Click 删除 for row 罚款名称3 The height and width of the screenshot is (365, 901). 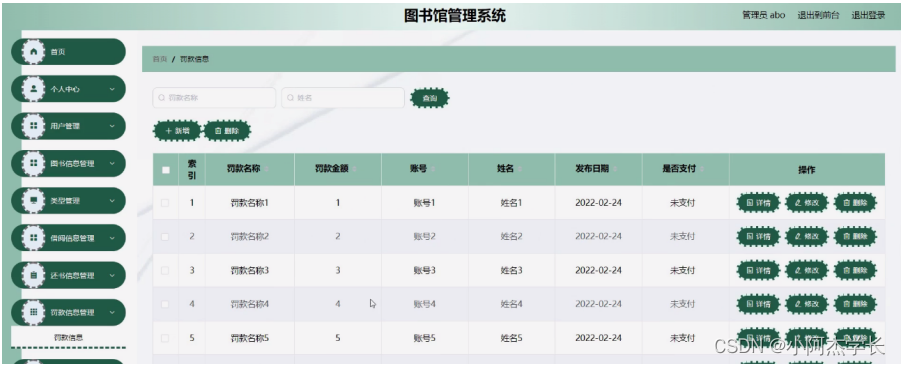click(x=856, y=270)
